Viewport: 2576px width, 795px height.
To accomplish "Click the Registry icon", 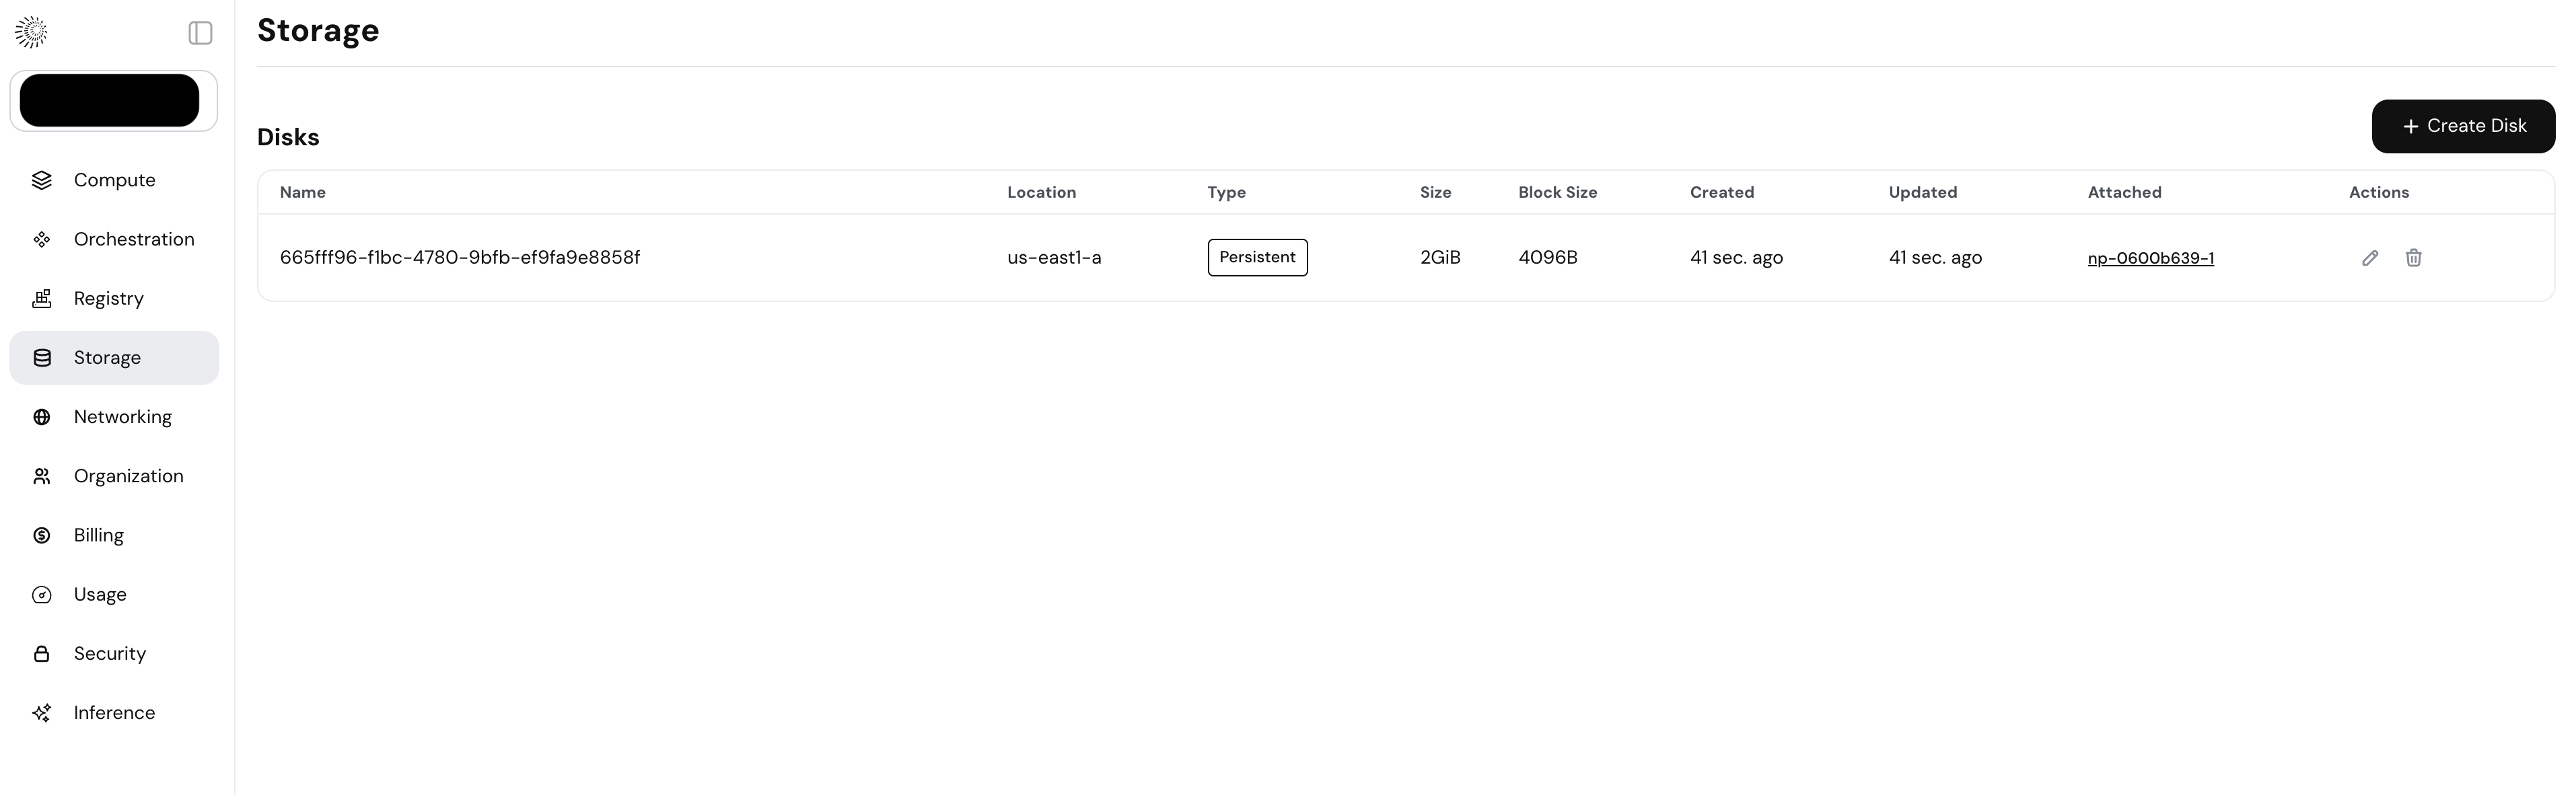I will click(42, 298).
